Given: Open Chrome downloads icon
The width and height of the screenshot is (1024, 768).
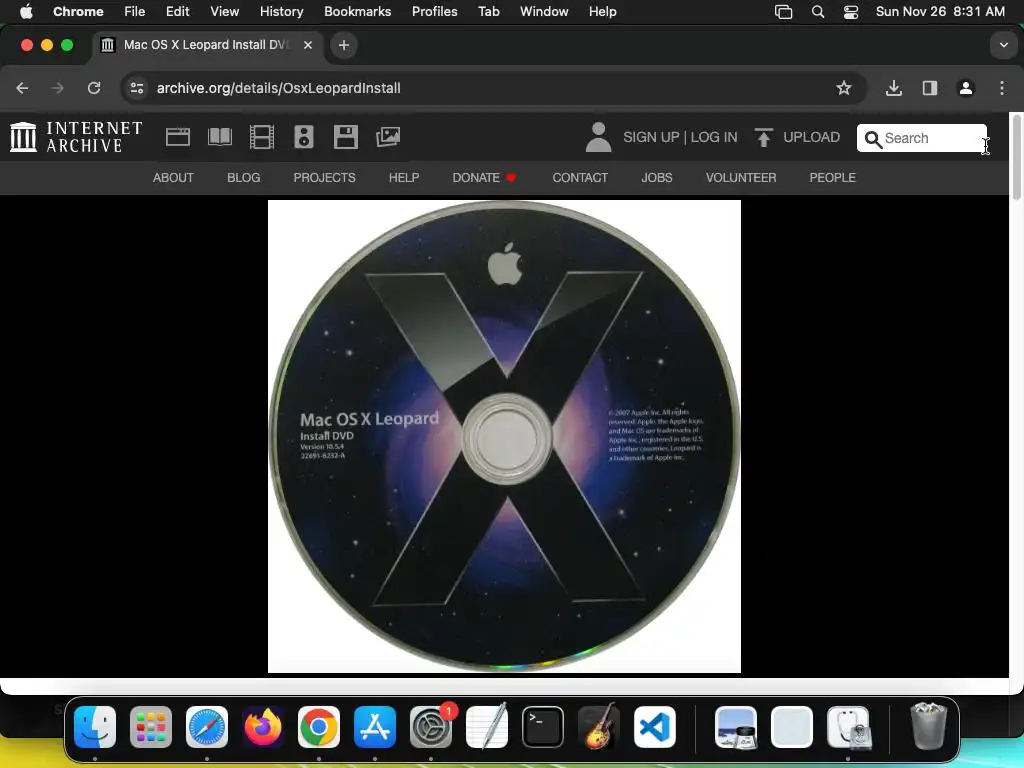Looking at the screenshot, I should [894, 88].
